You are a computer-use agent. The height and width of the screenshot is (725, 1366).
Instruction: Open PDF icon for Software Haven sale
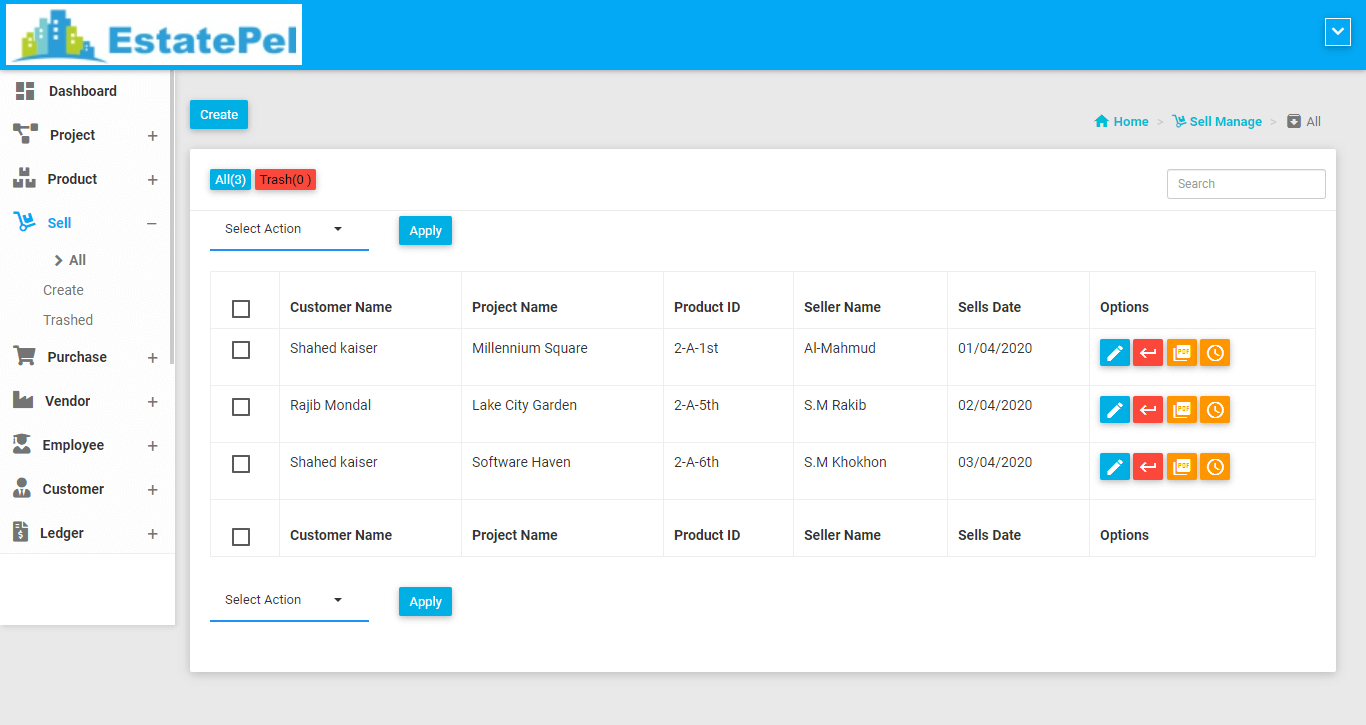tap(1182, 467)
